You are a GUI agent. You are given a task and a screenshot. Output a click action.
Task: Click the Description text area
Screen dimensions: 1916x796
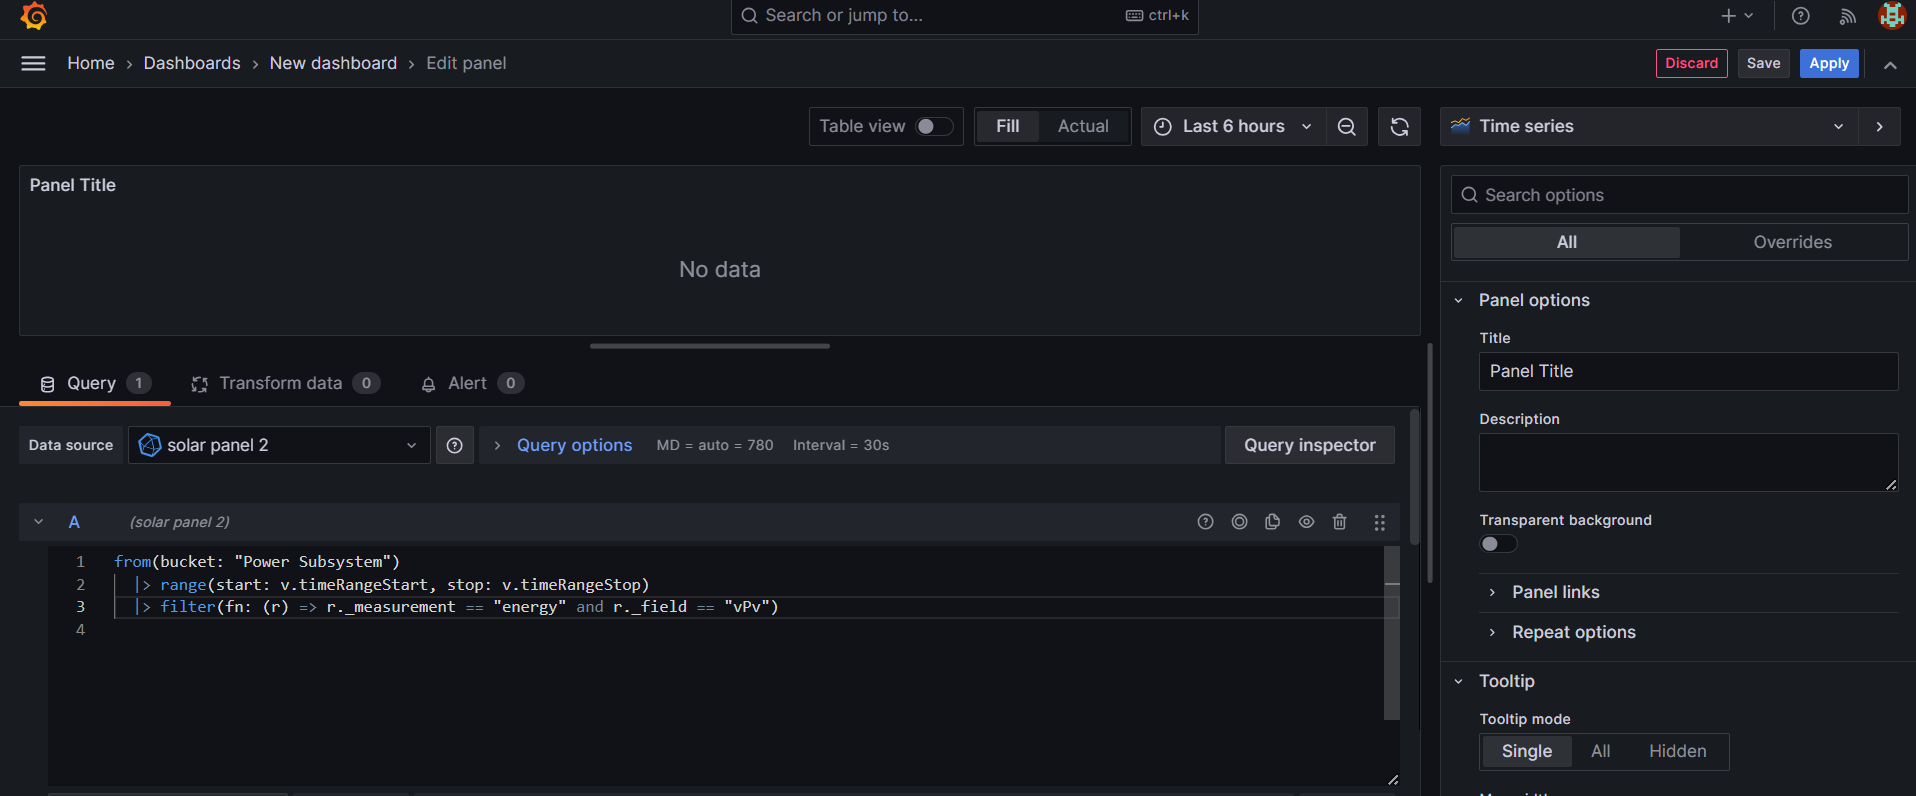1688,462
